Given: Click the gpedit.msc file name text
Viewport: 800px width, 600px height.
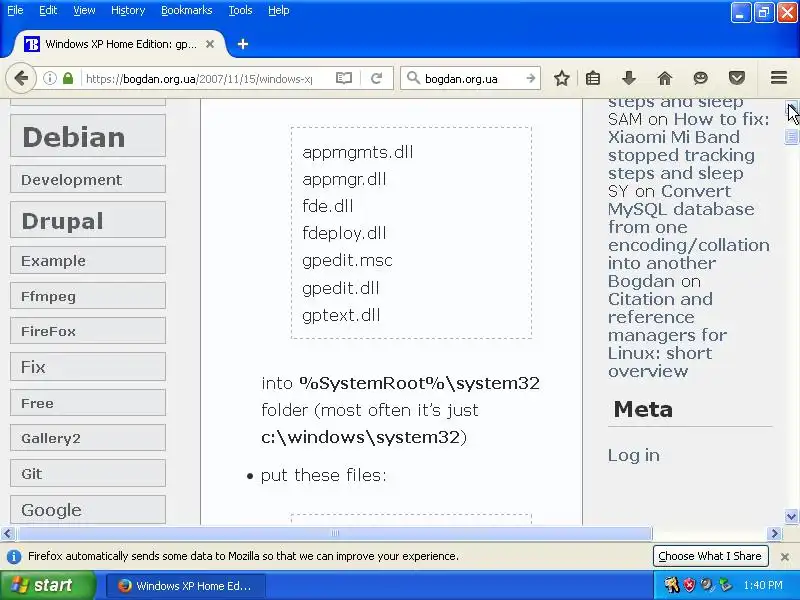Looking at the screenshot, I should coord(347,261).
